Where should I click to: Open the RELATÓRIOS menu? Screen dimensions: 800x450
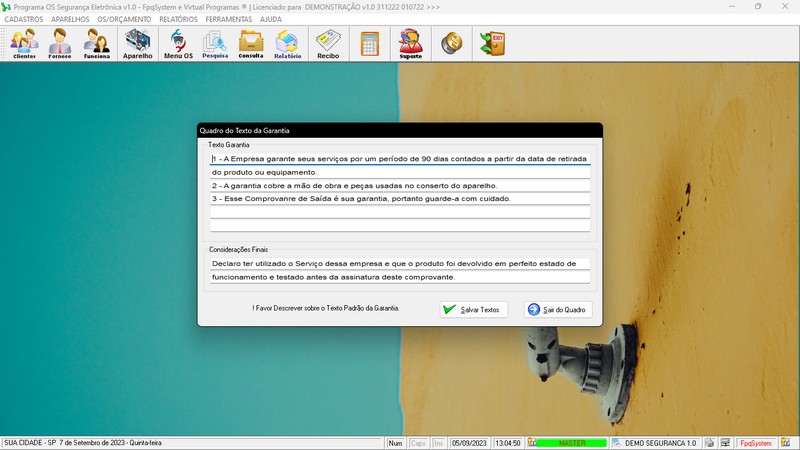point(178,19)
